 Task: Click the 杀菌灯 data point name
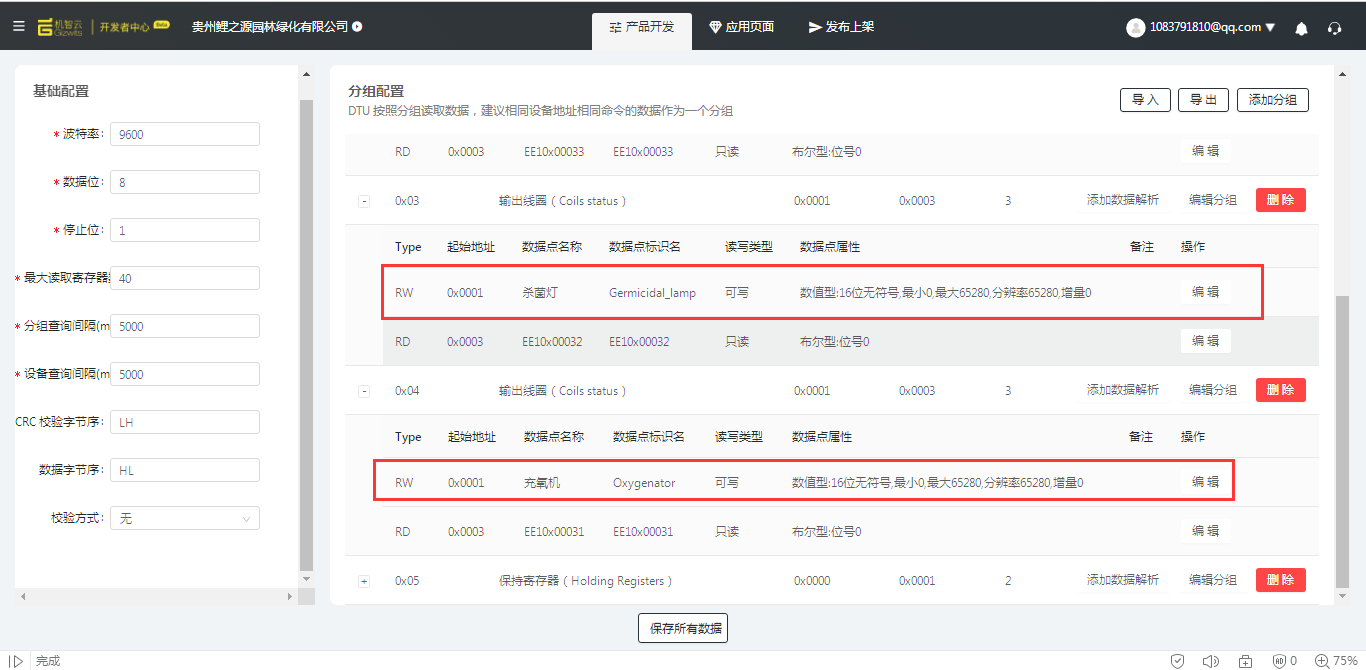[x=538, y=293]
